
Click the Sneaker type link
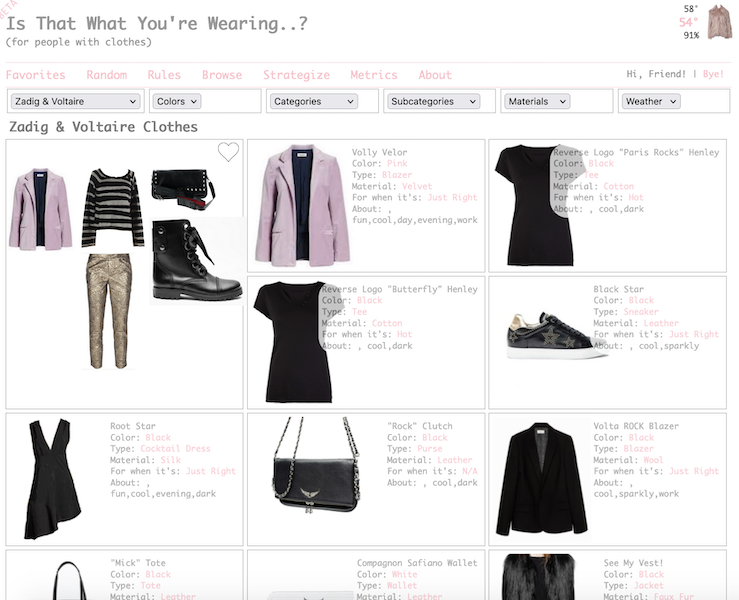coord(641,312)
